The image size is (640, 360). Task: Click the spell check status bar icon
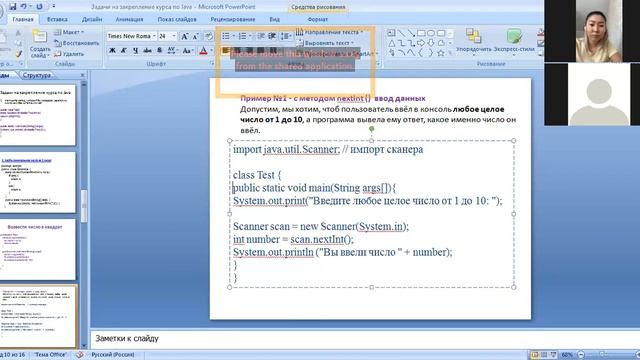79,355
